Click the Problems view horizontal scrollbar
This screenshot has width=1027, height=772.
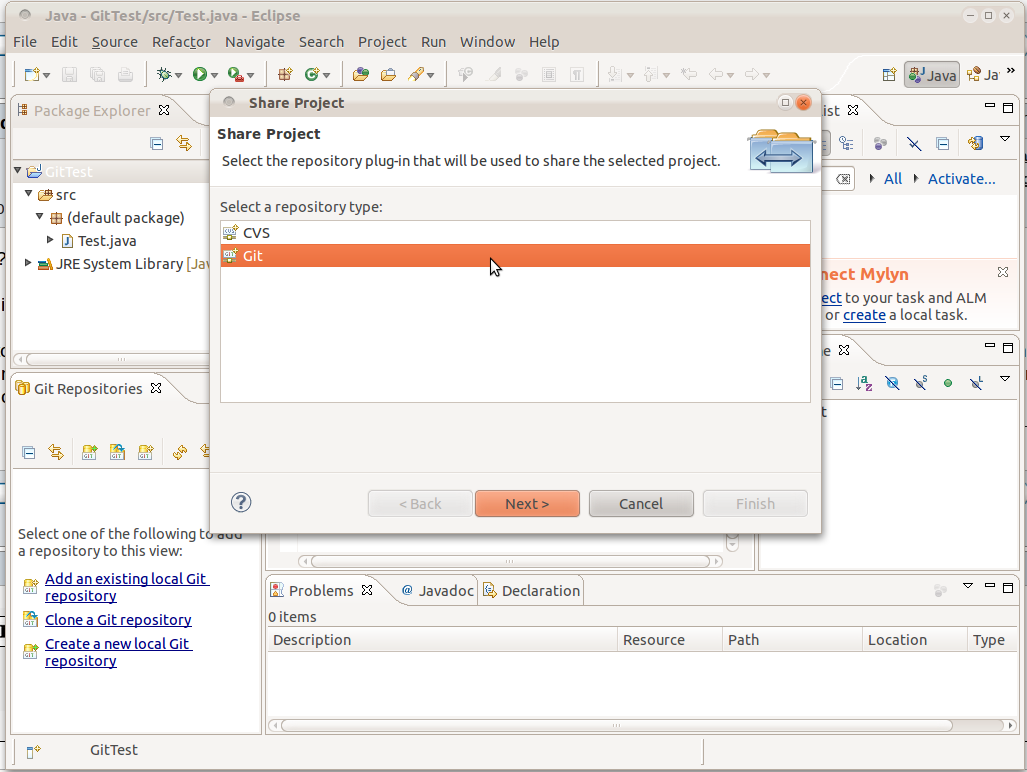(616, 725)
